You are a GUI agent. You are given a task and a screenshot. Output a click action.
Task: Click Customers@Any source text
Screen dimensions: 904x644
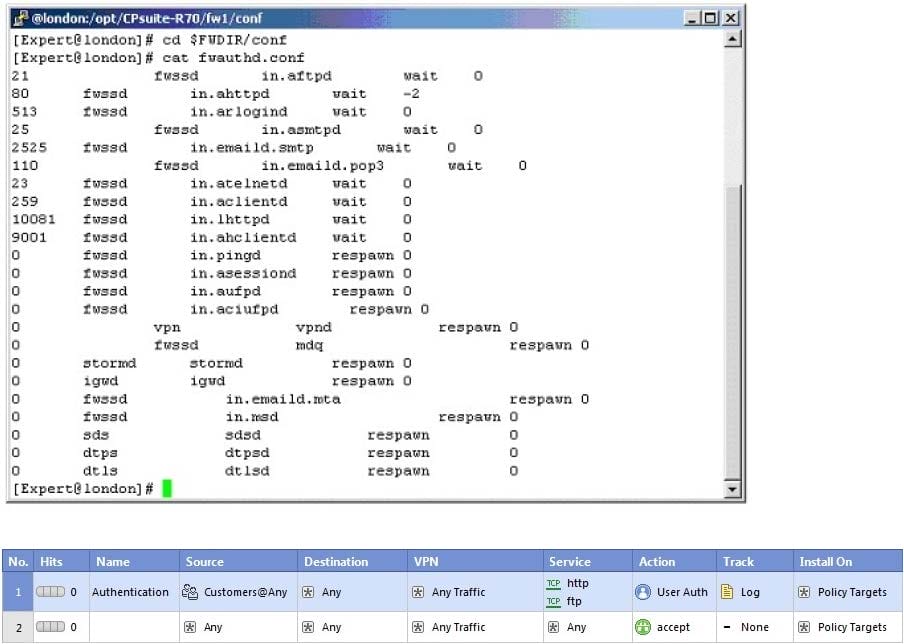point(246,592)
